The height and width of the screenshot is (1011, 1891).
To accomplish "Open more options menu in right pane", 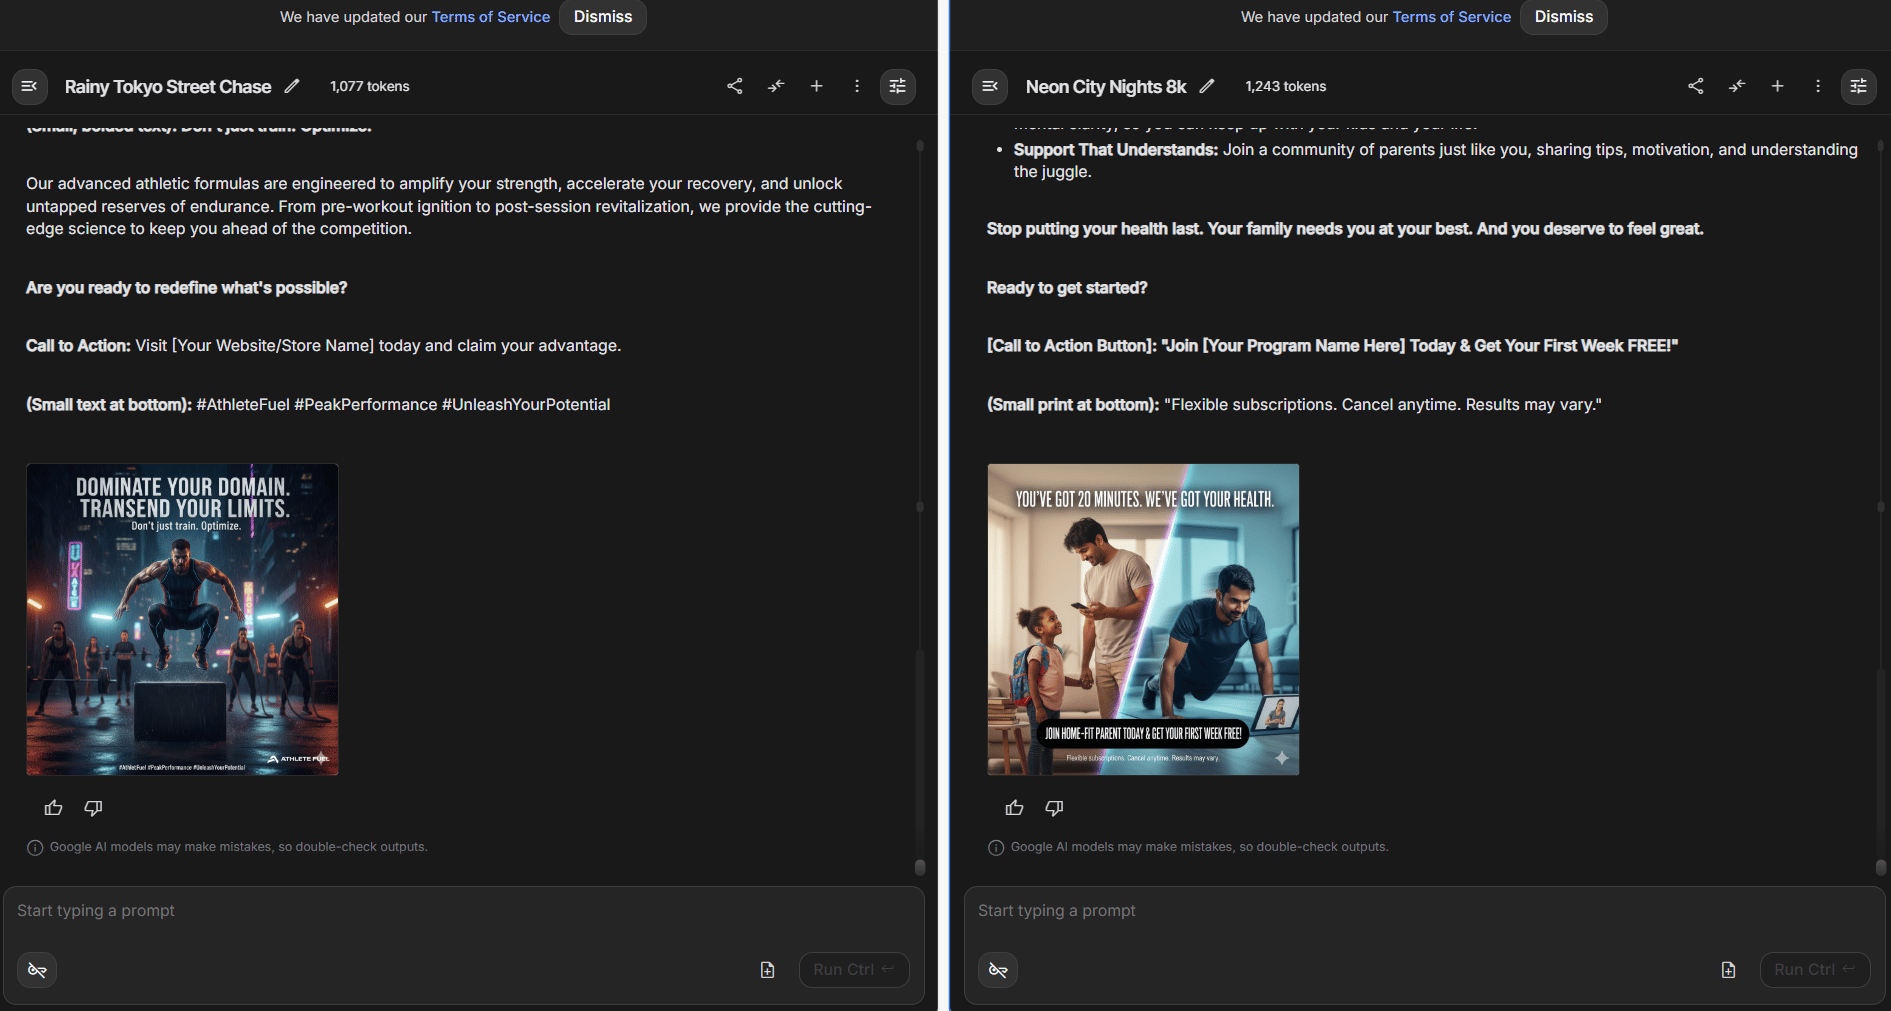I will point(1818,86).
